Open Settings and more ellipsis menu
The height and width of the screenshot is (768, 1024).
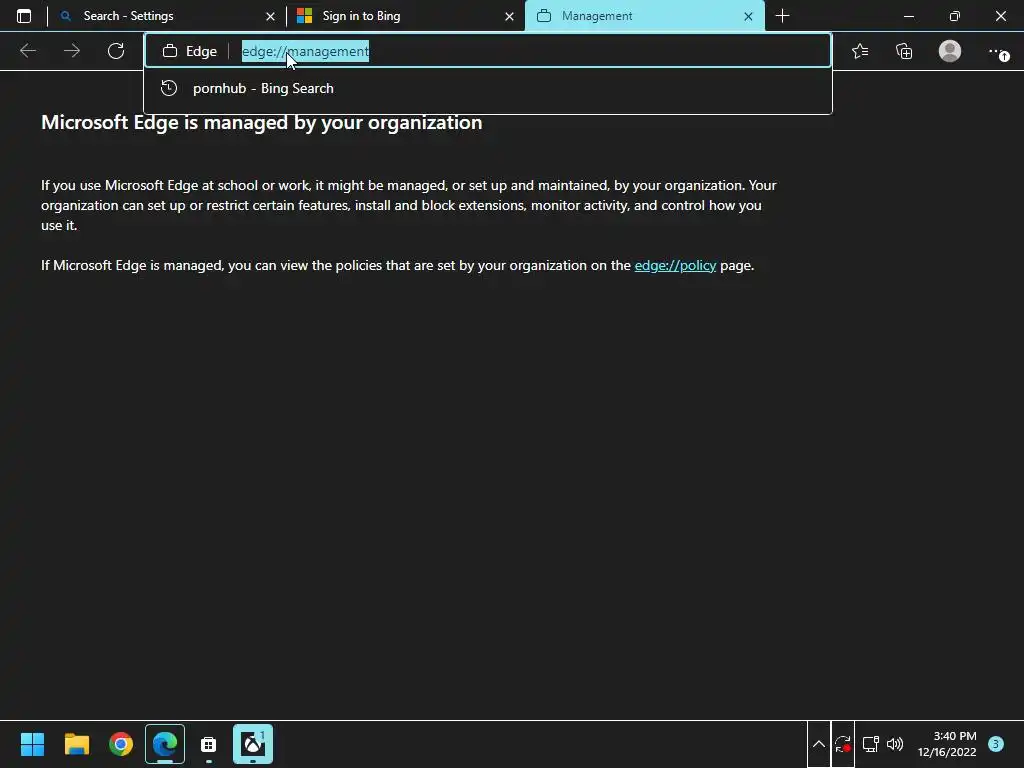coord(997,52)
